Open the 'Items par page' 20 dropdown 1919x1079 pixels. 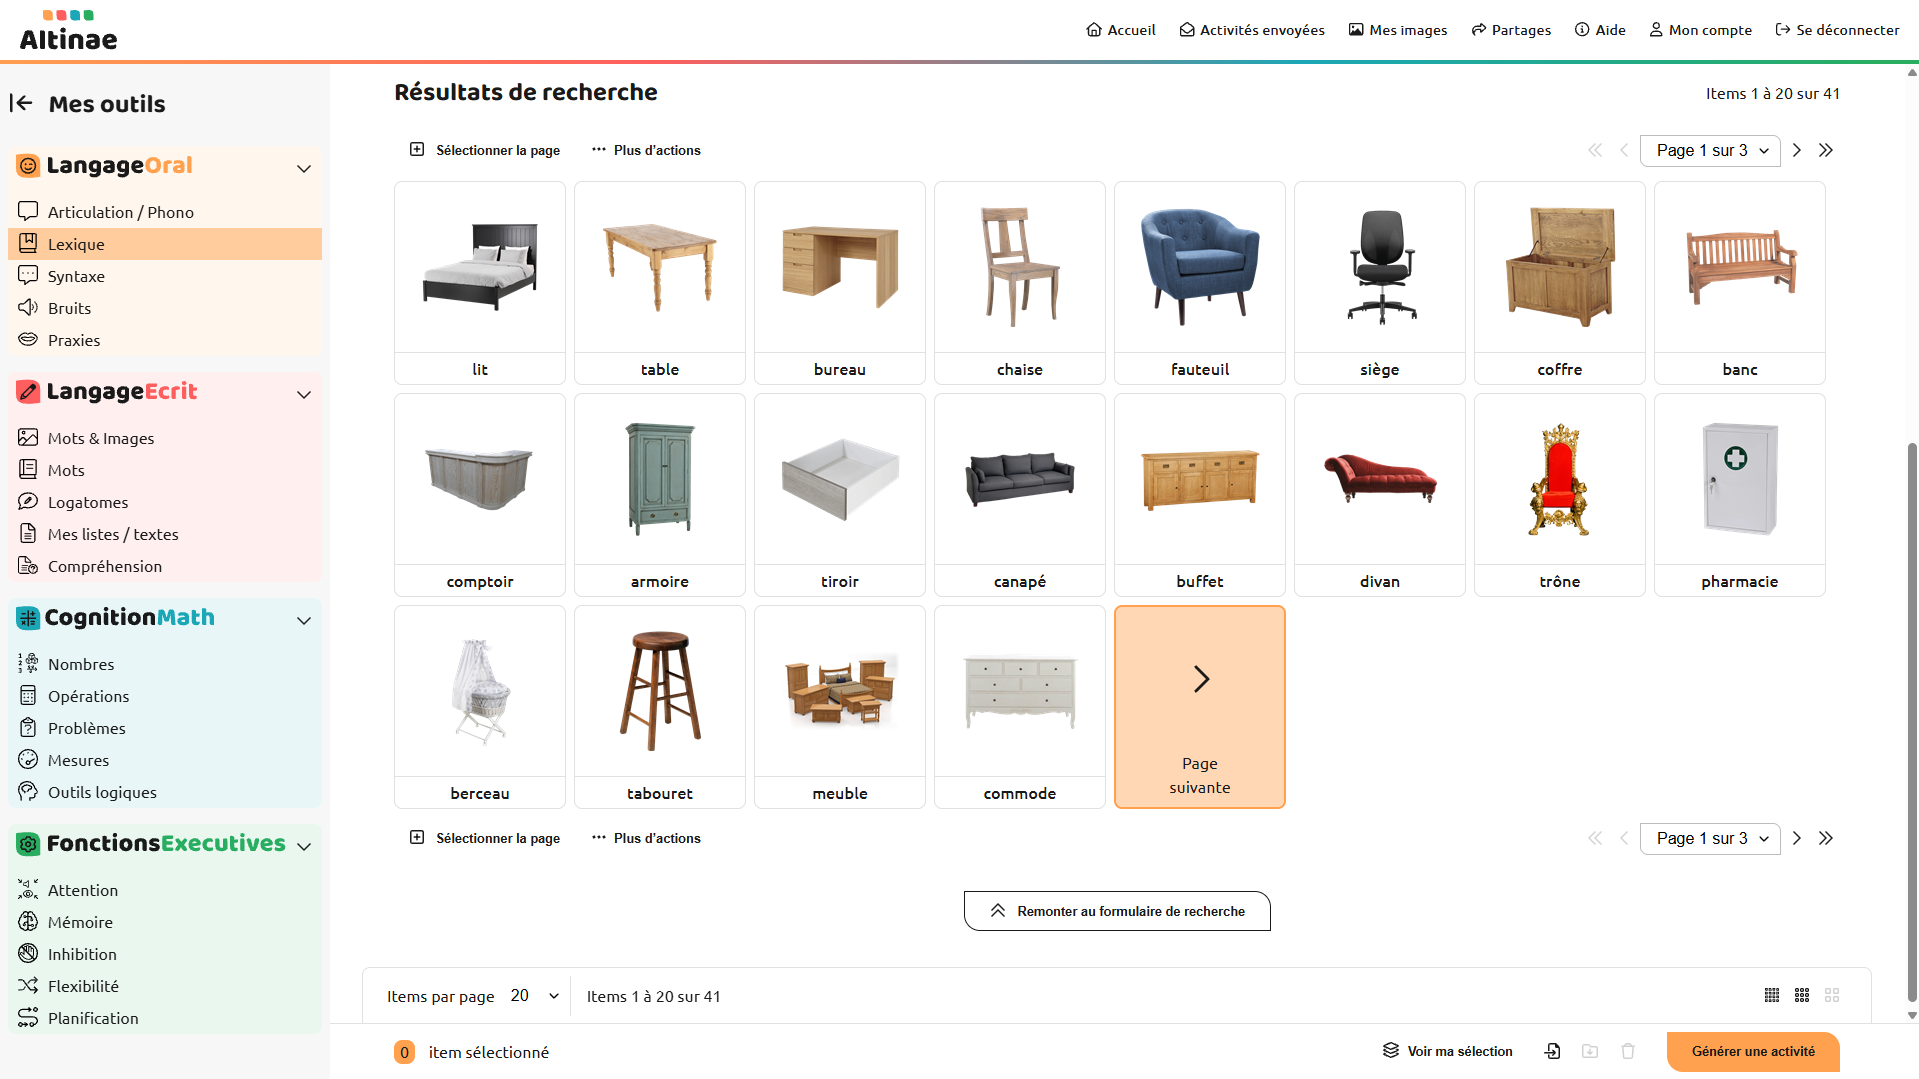[x=535, y=996]
